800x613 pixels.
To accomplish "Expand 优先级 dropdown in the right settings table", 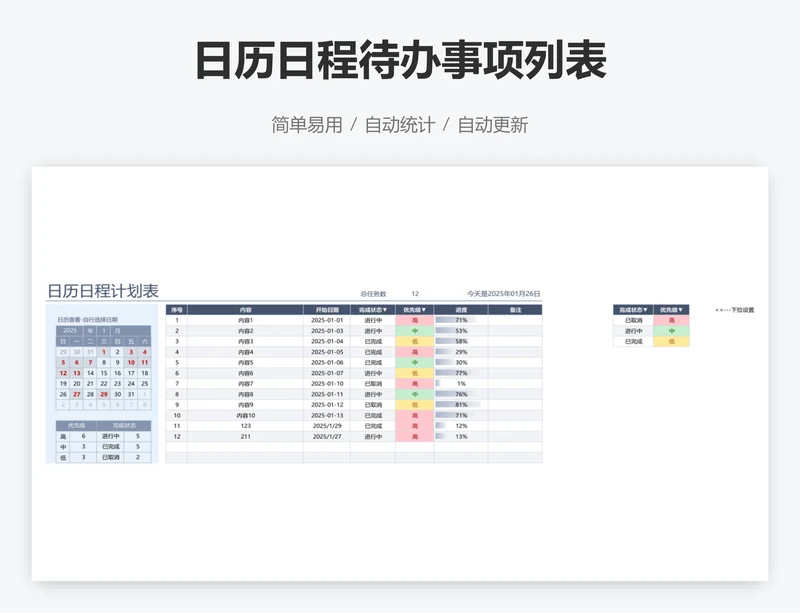I will pos(671,310).
